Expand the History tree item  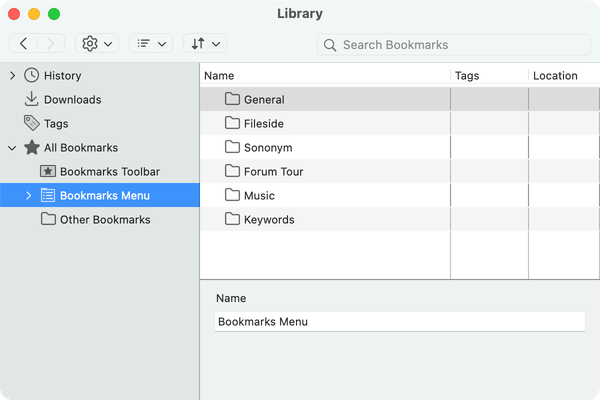[x=13, y=75]
